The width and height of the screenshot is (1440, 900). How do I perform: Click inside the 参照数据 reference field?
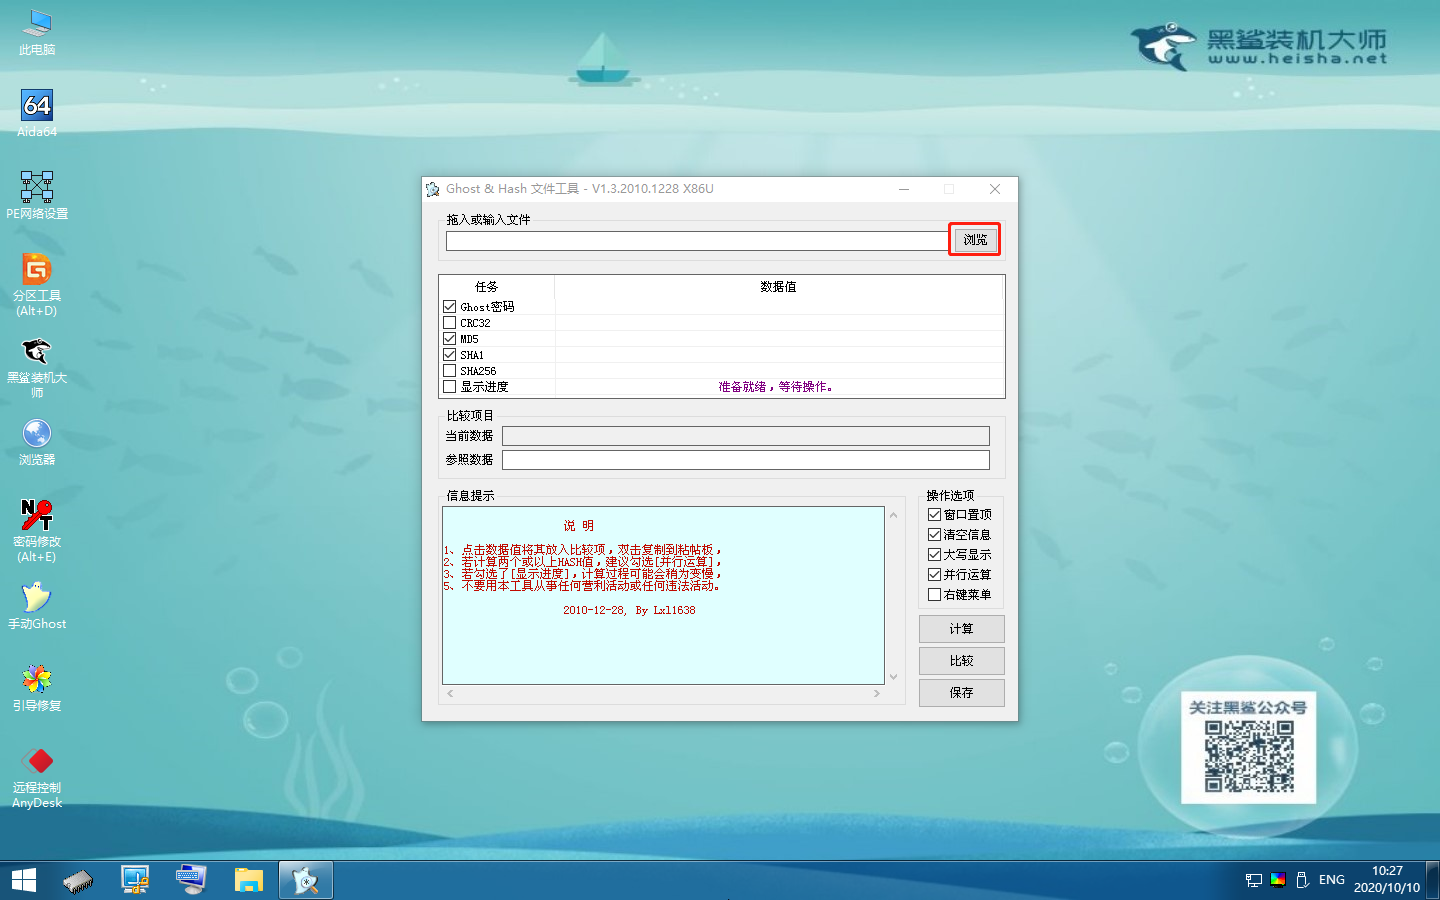point(747,460)
